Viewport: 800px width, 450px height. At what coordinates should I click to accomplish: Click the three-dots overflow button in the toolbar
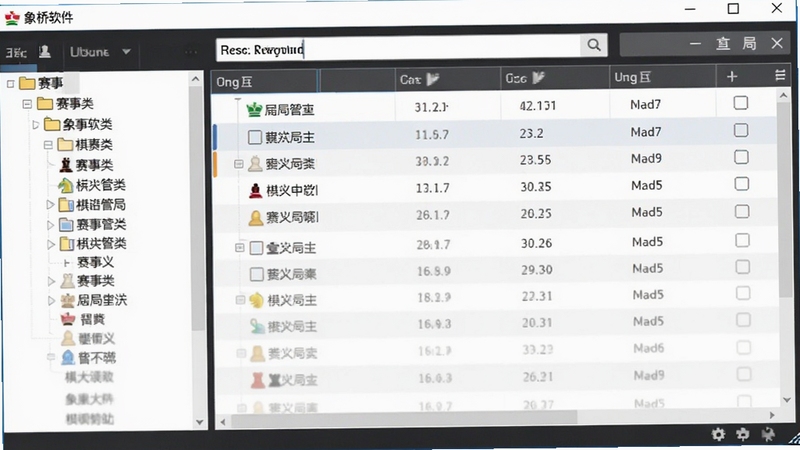pyautogui.click(x=191, y=52)
